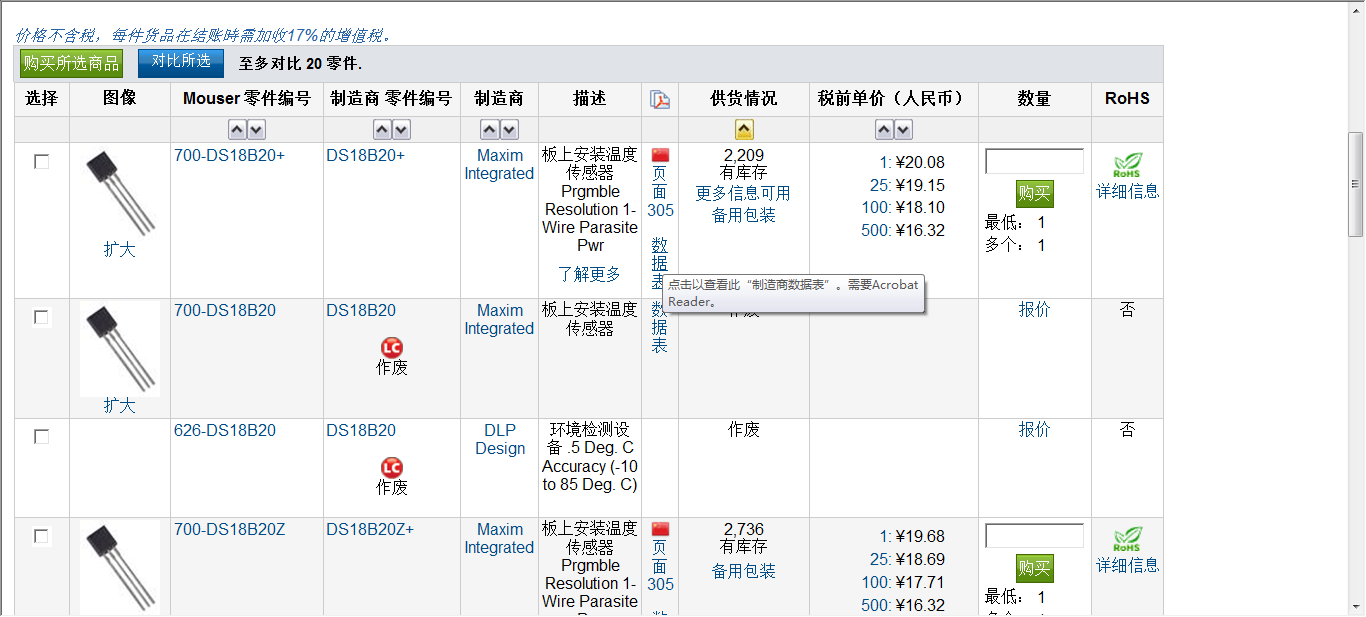Open DS18B20 manufacturer part link in 626-DS18B20 row
Screen dimensions: 1366x617
tap(361, 430)
